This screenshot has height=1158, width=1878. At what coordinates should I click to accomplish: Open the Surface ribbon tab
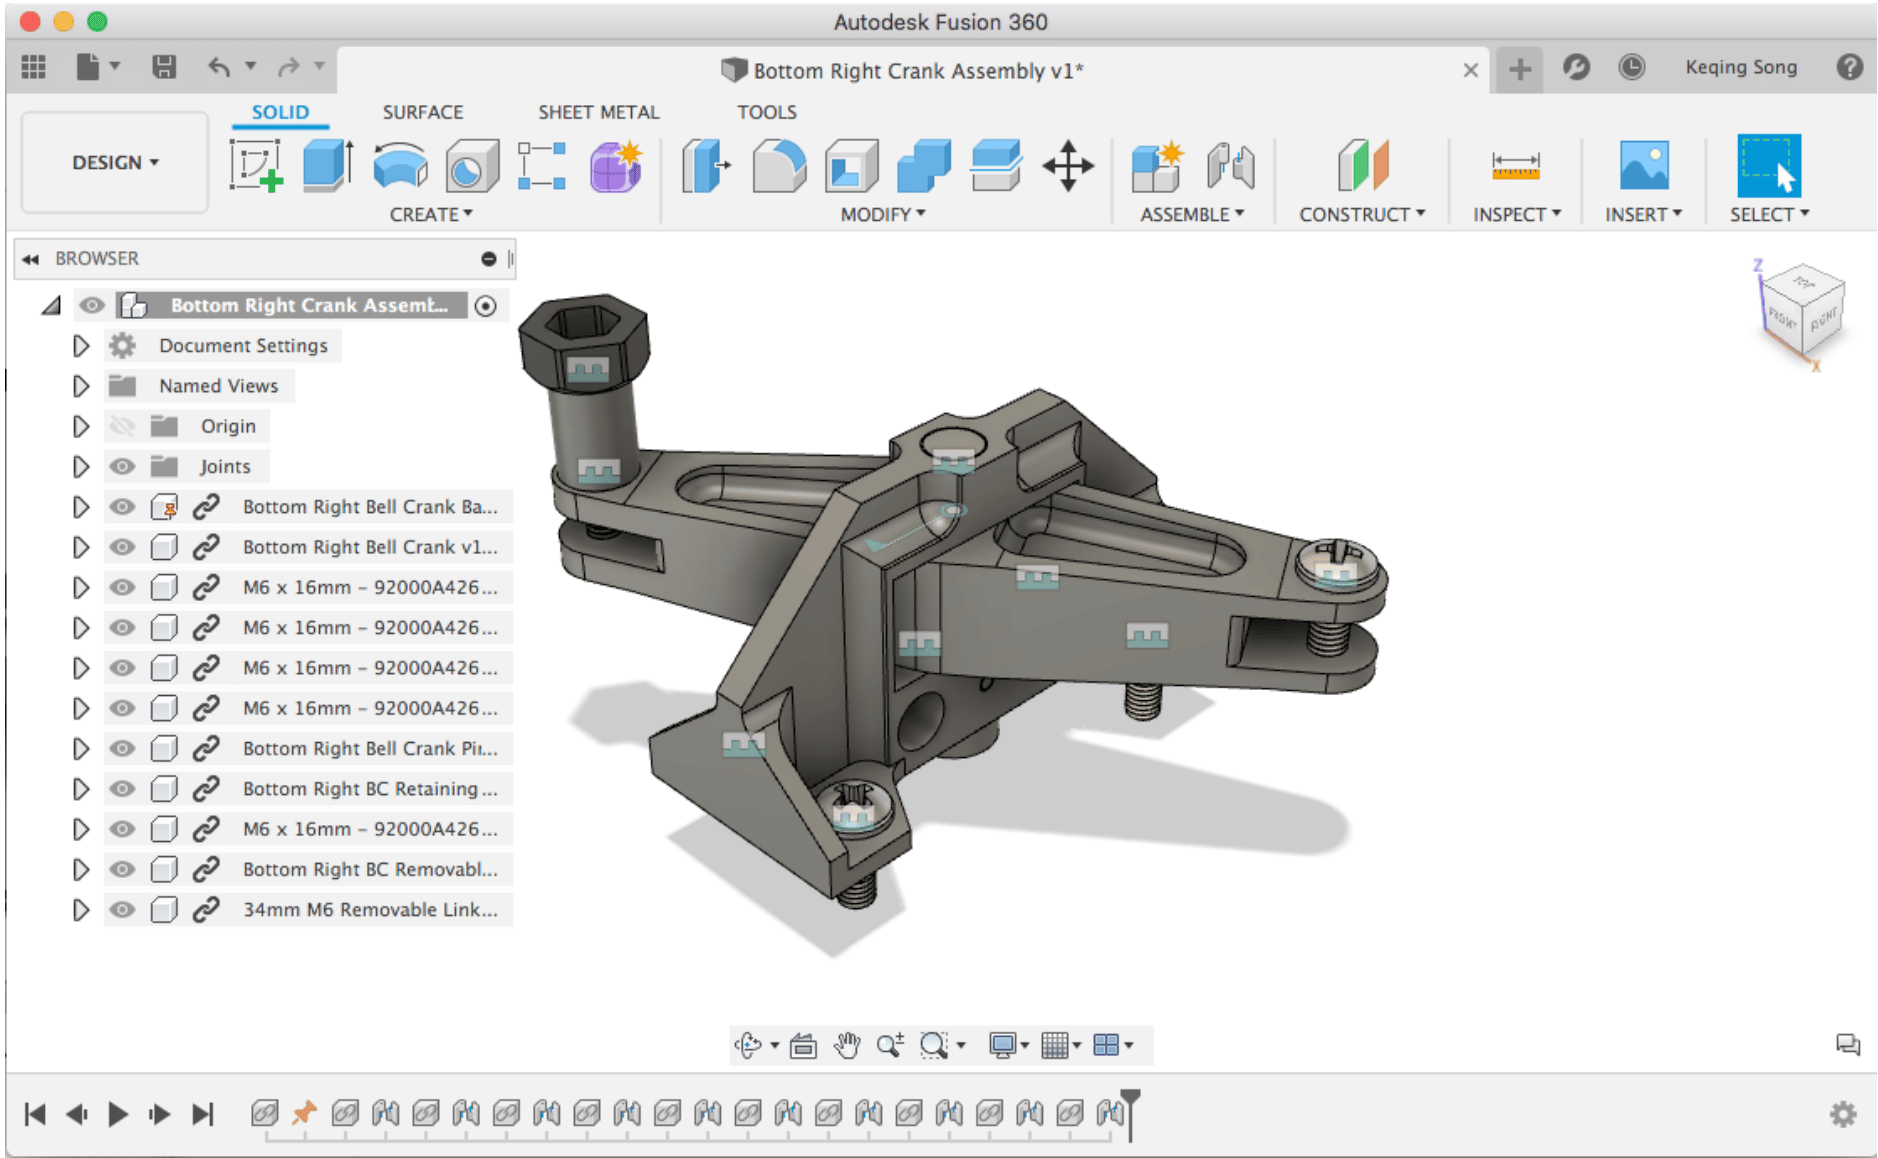[x=422, y=112]
